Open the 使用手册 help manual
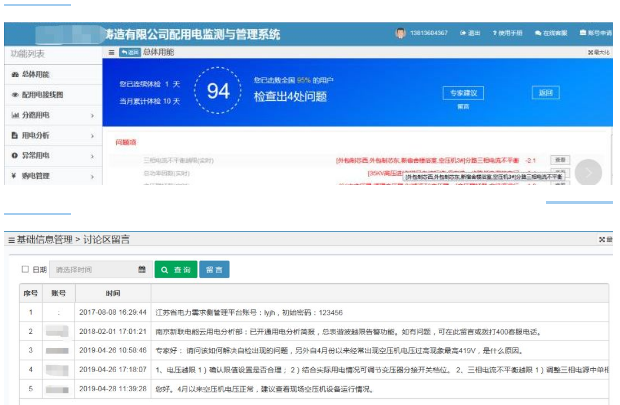This screenshot has width=620, height=405. tap(494, 33)
